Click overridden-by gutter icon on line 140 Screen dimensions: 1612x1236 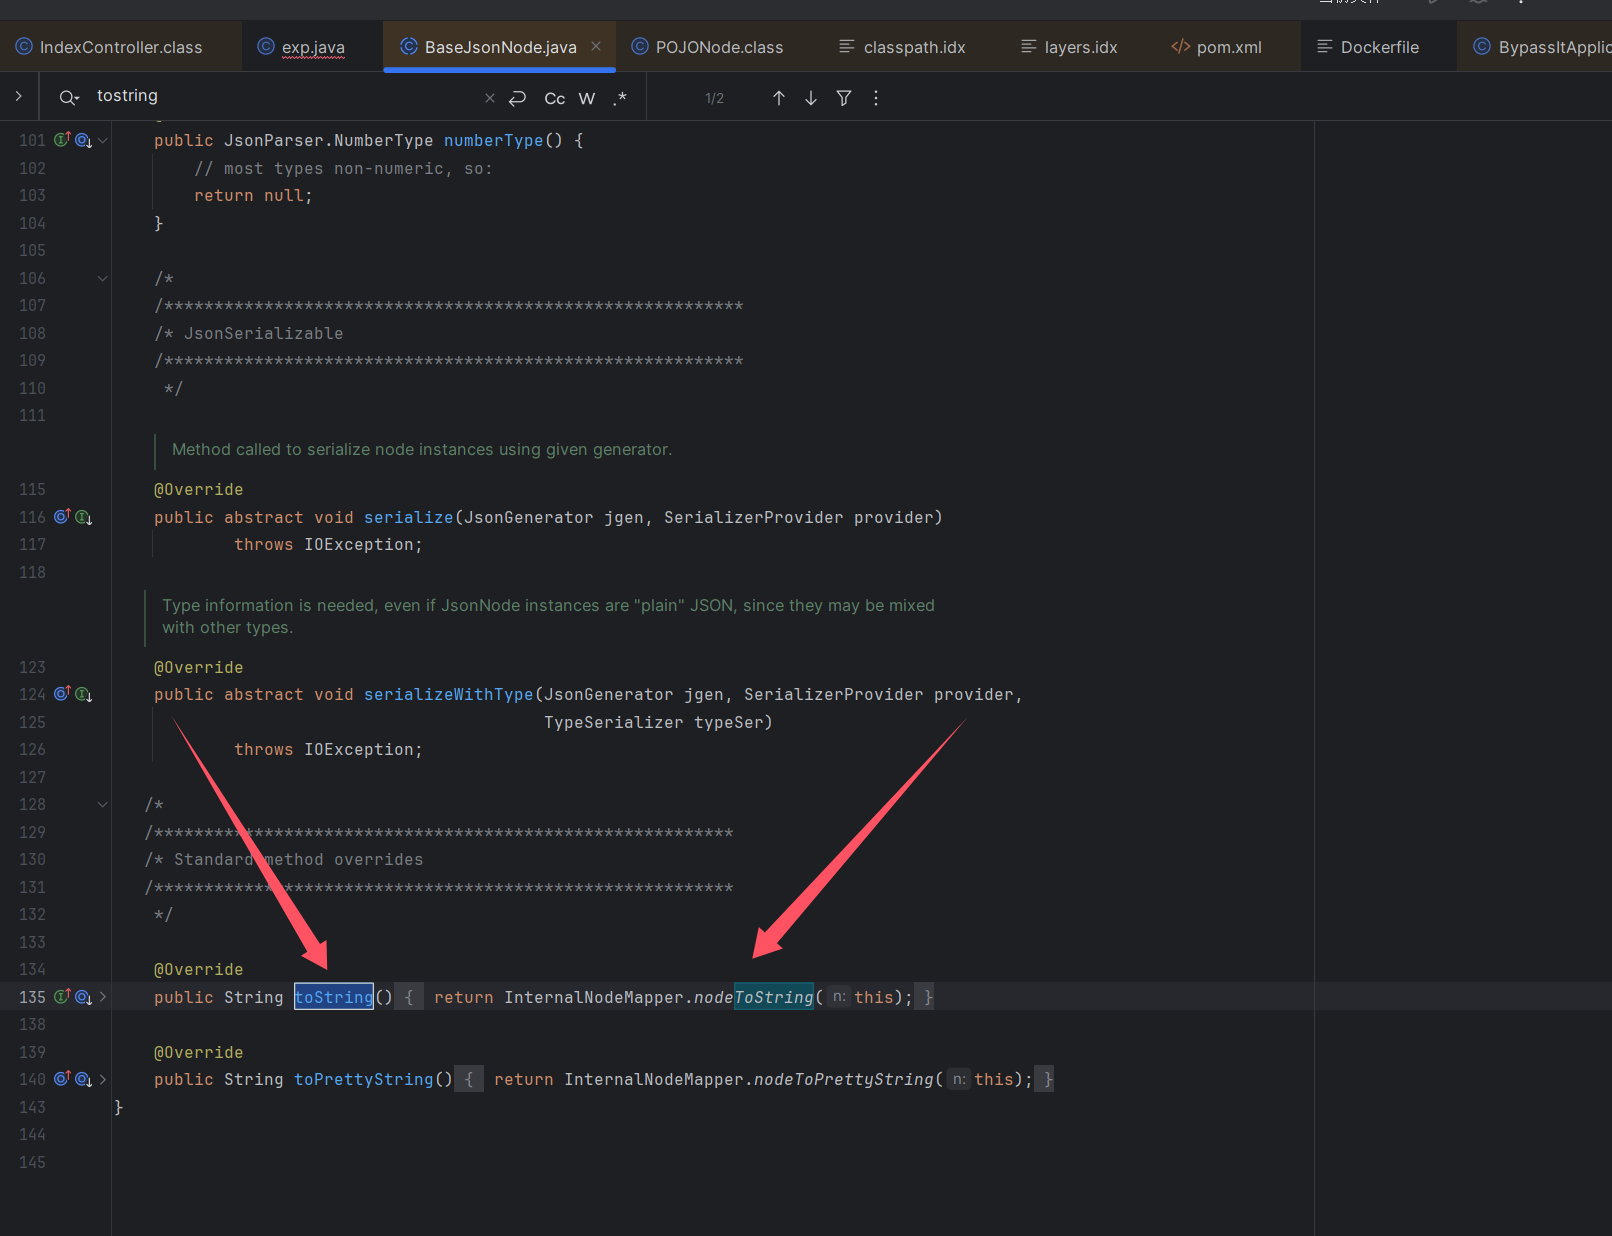click(84, 1079)
